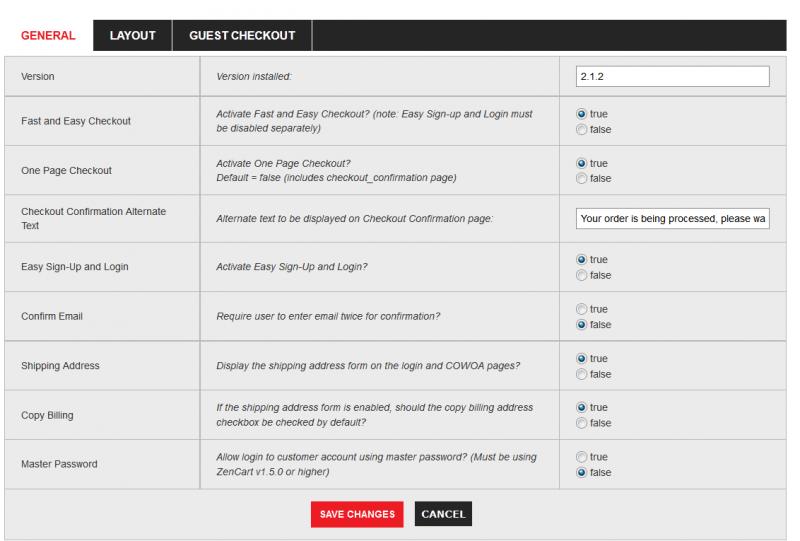Viewport: 800px width, 541px height.
Task: Set Fast and Easy Checkout to true
Action: coord(581,114)
